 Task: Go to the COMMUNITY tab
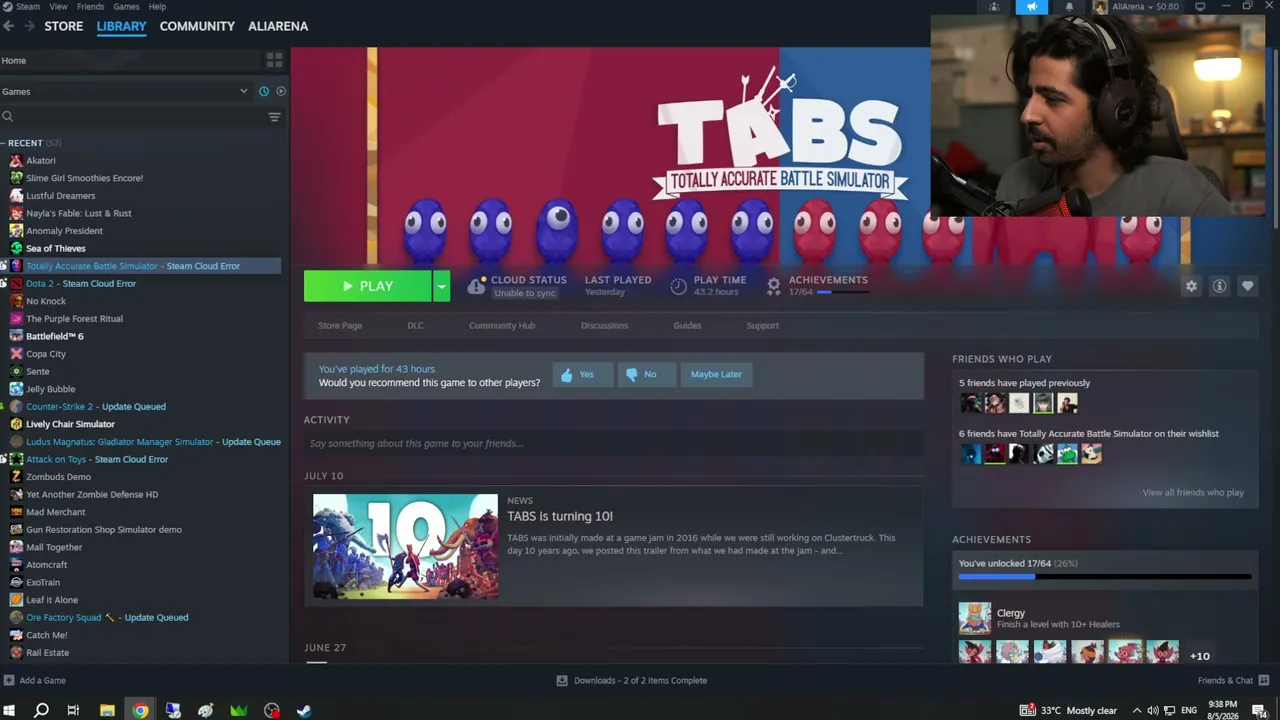197,26
